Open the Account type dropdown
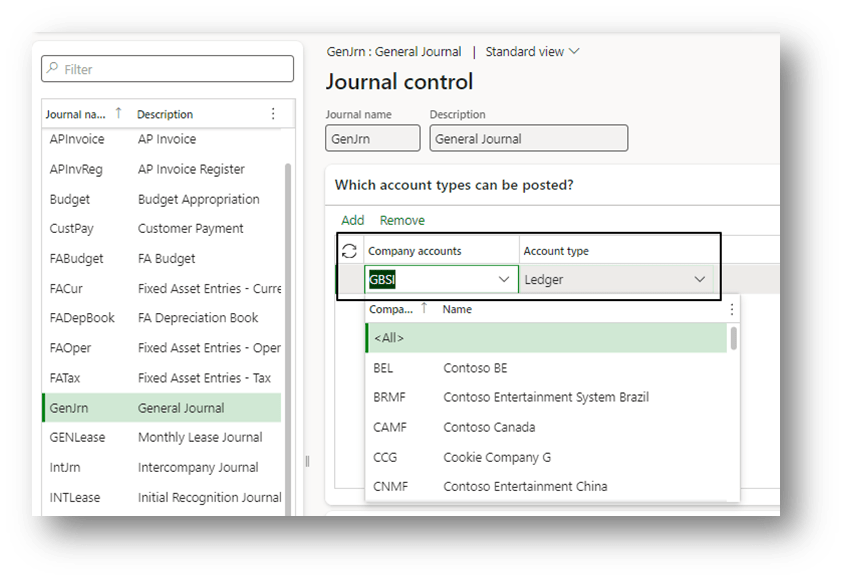Viewport: 845px width, 581px height. click(699, 280)
